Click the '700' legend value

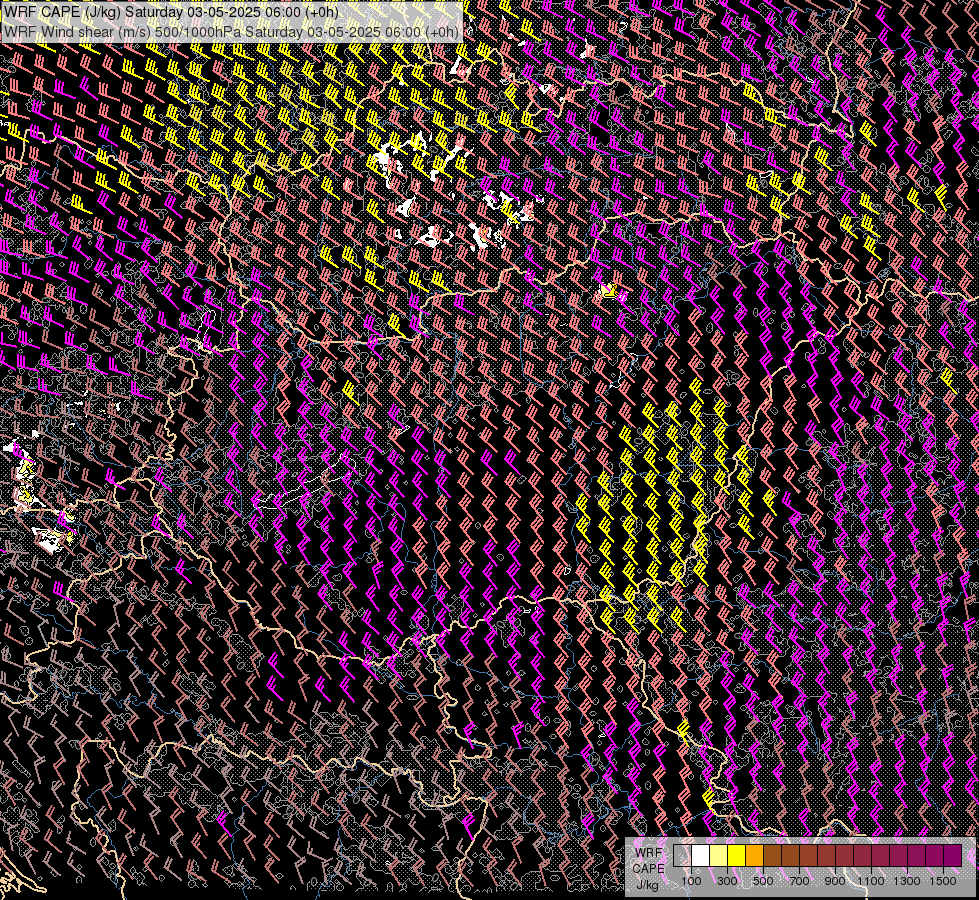799,881
